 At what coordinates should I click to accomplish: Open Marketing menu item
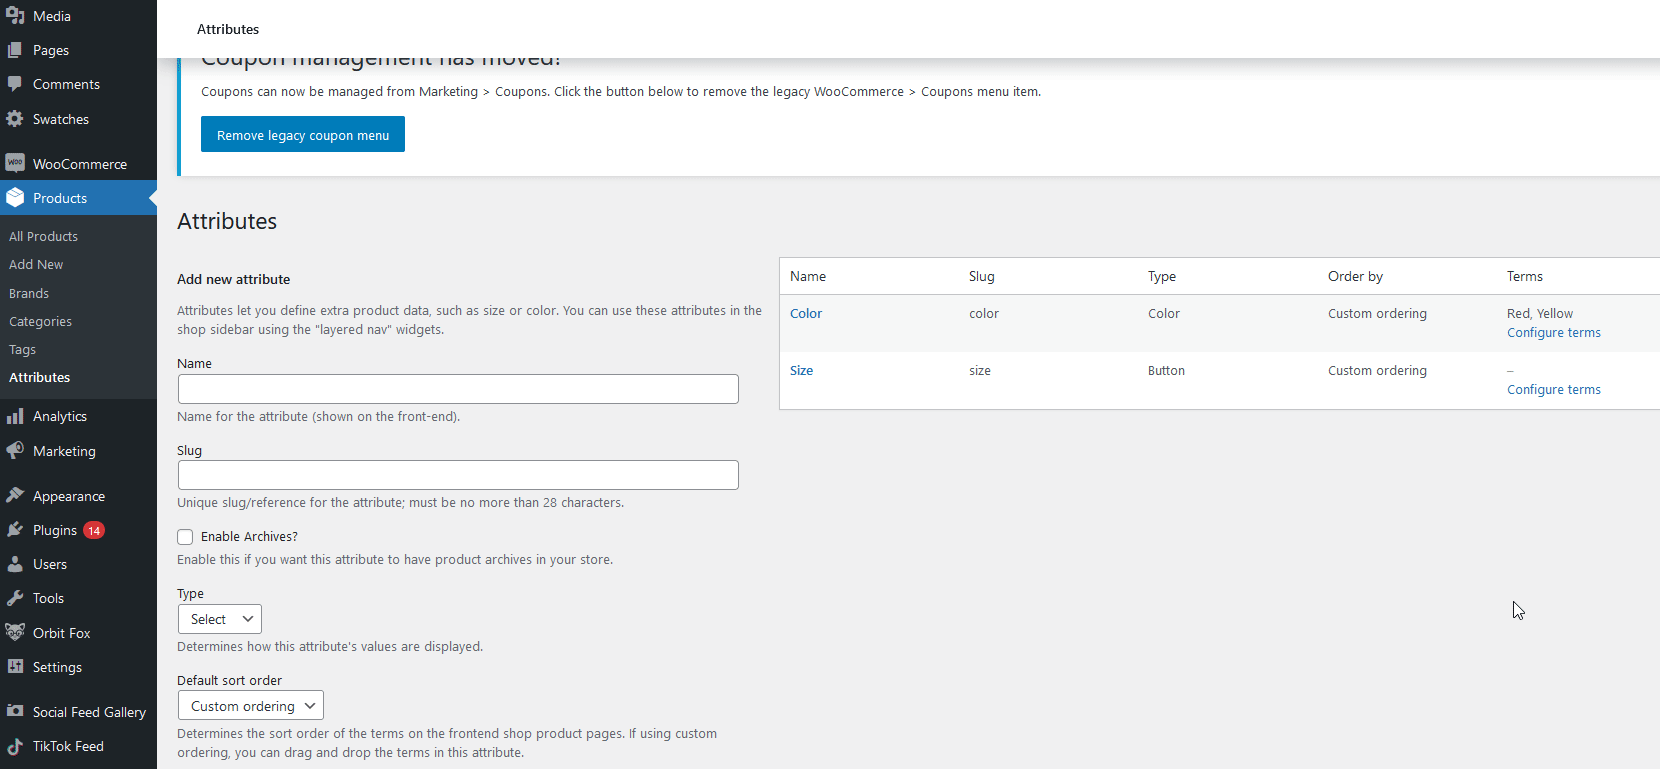point(64,451)
